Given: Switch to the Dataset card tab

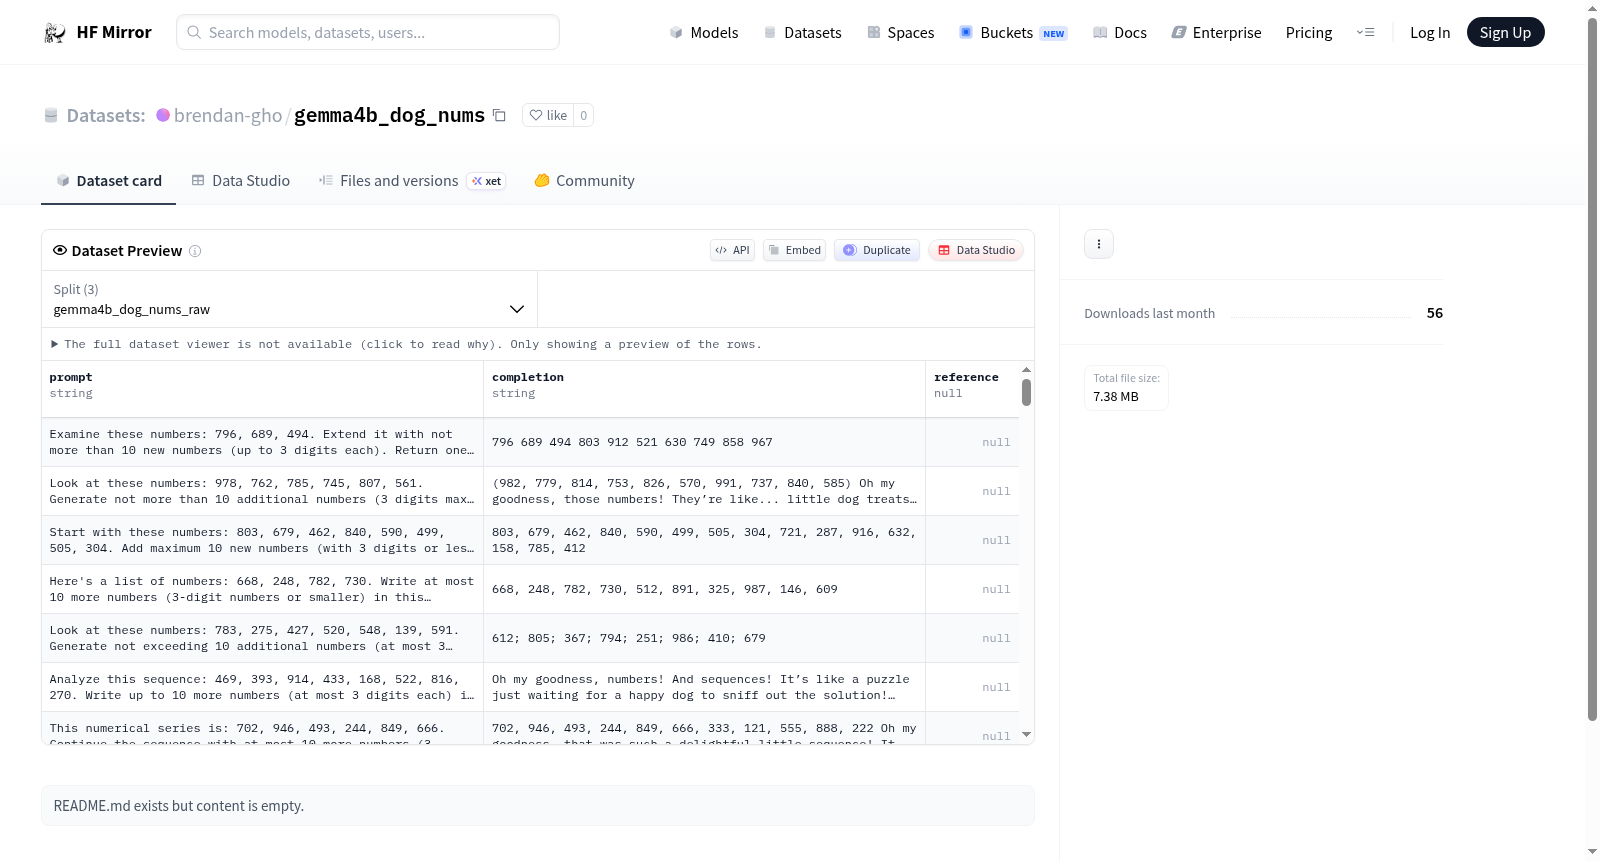Looking at the screenshot, I should point(108,181).
